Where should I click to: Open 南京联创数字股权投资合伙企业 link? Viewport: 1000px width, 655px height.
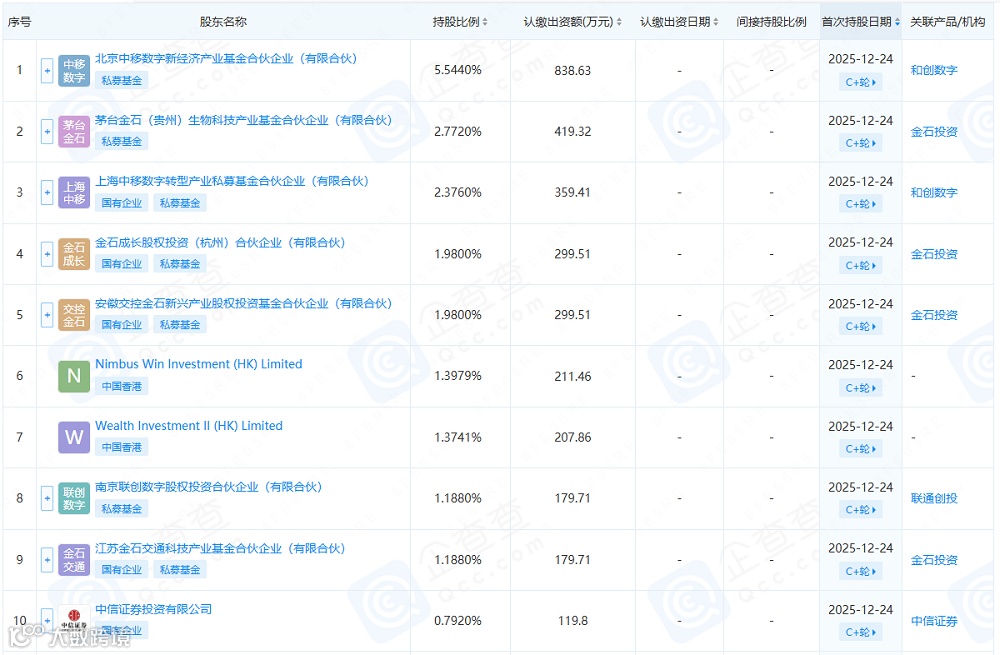[209, 487]
